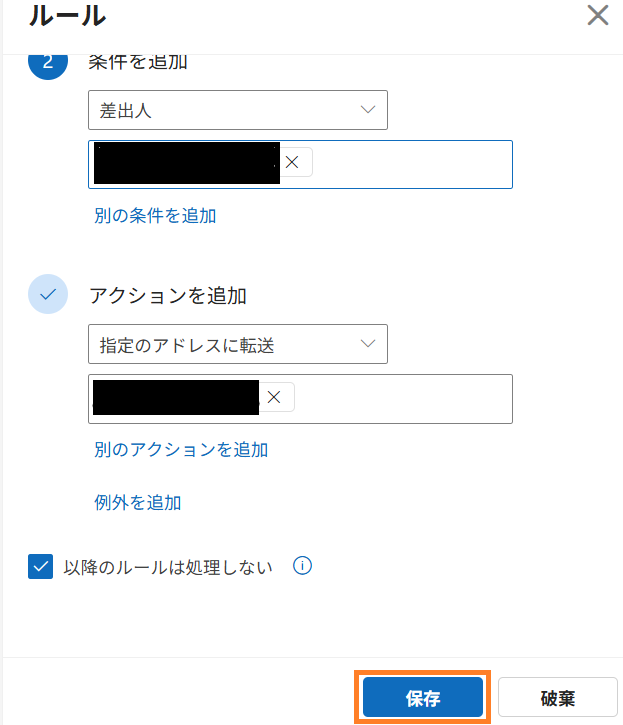This screenshot has width=623, height=725.
Task: Click the アクションを追加 section heading
Action: coord(168,296)
